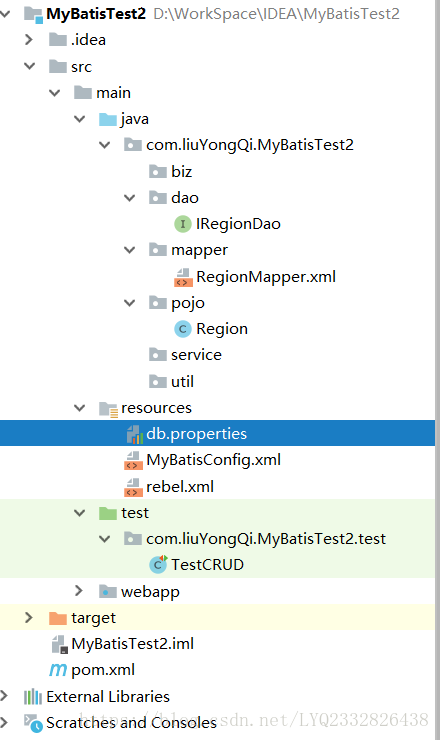Collapse the java folder arrow
Image resolution: width=440 pixels, height=740 pixels.
[80, 119]
